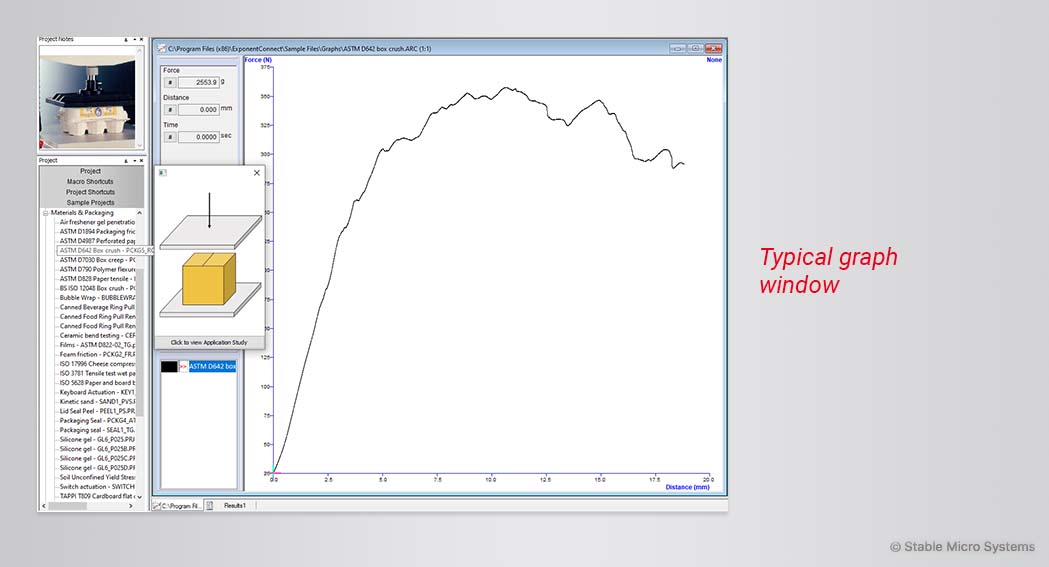The height and width of the screenshot is (567, 1049).
Task: Open Lid Seal Peel sample project
Action: (97, 411)
